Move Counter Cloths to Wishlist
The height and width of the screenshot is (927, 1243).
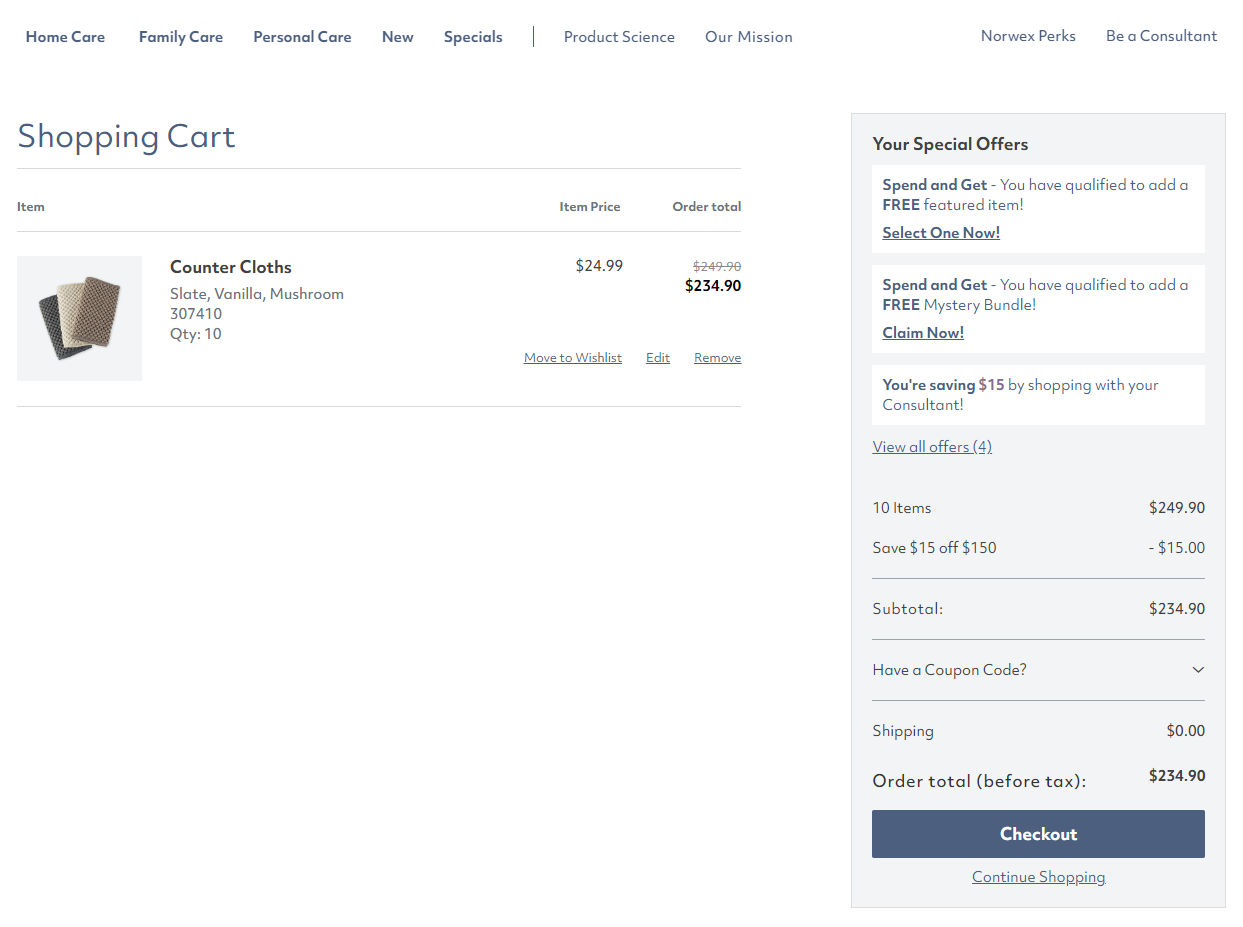573,358
